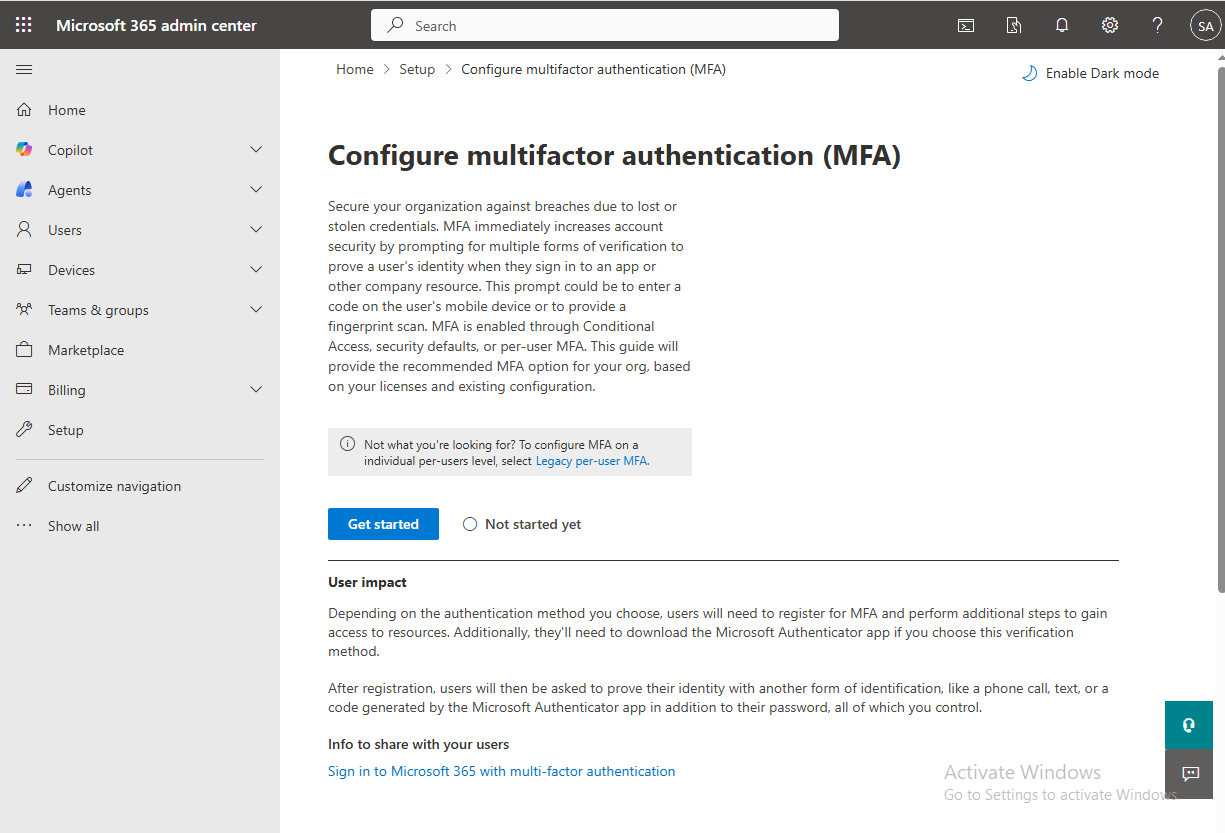This screenshot has width=1225, height=833.
Task: Collapse the navigation menu hamburger icon
Action: point(24,69)
